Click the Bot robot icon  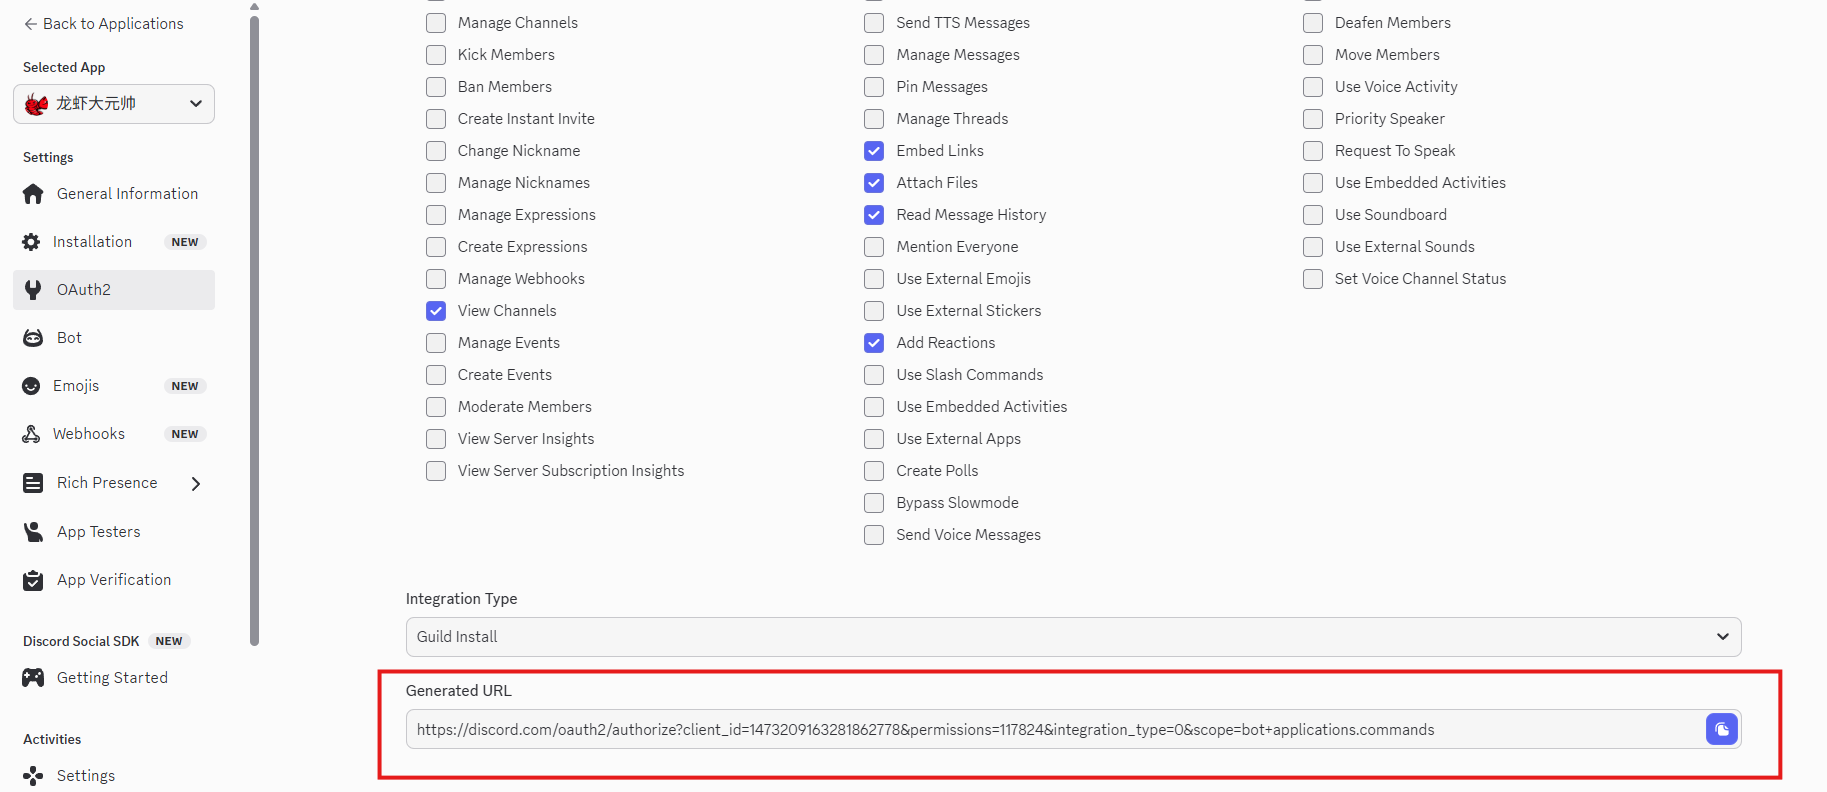(x=33, y=338)
